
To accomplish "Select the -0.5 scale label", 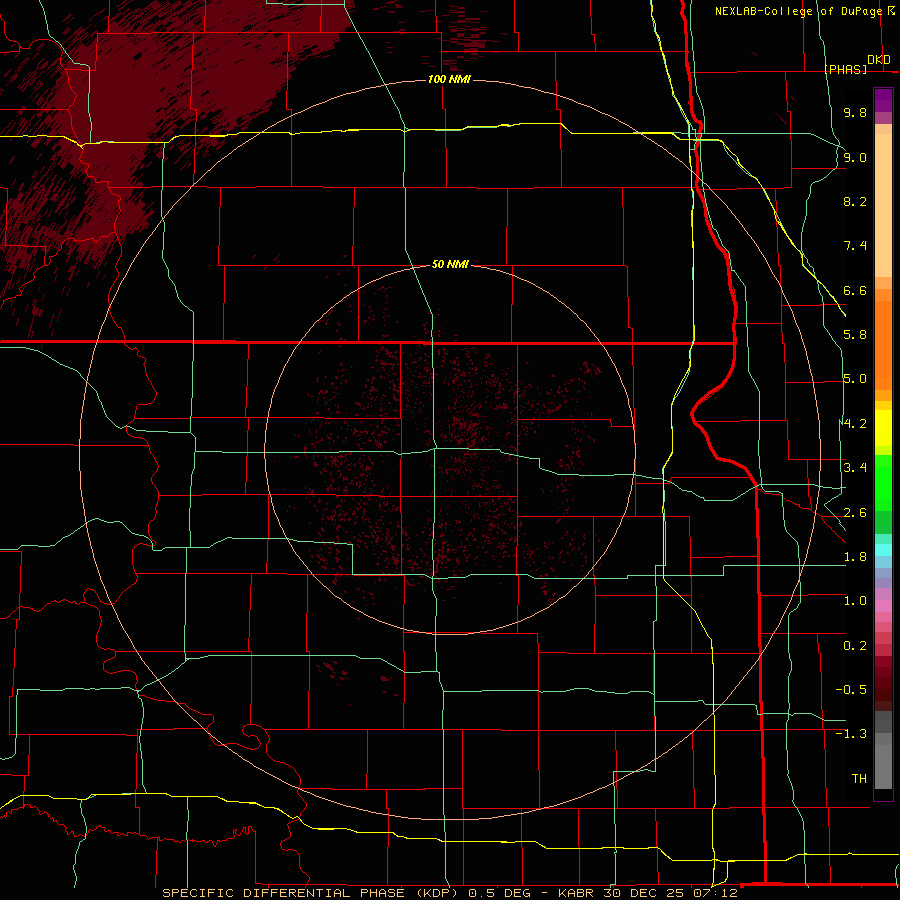I will coord(851,690).
